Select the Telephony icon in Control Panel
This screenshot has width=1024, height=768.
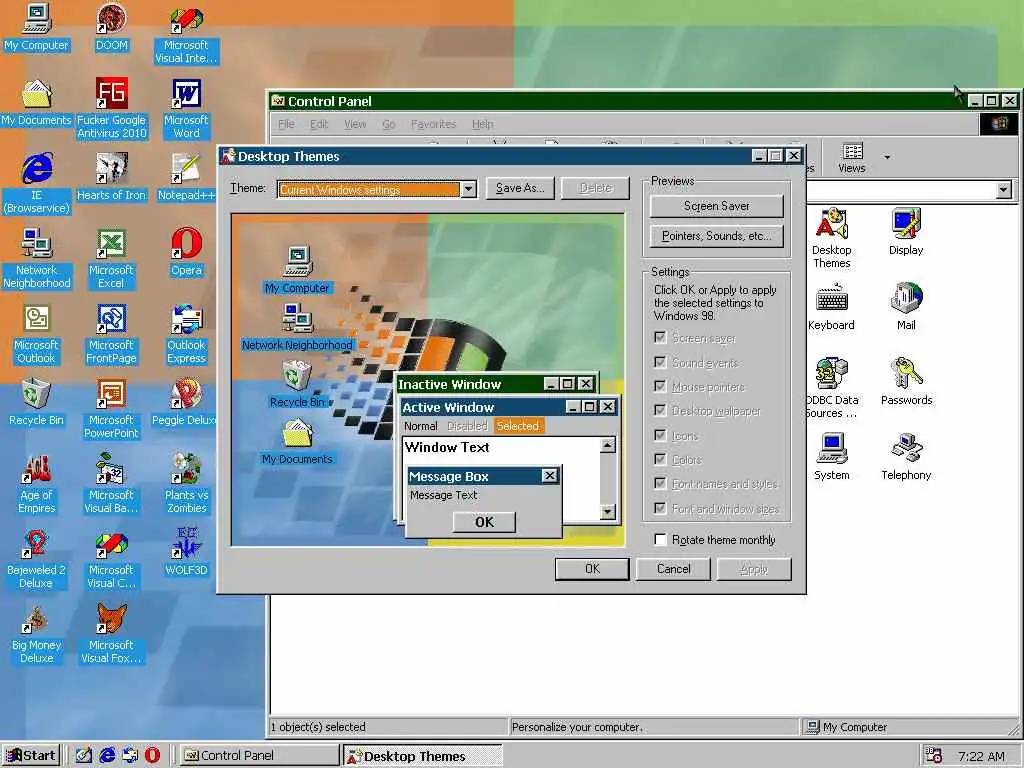coord(906,457)
